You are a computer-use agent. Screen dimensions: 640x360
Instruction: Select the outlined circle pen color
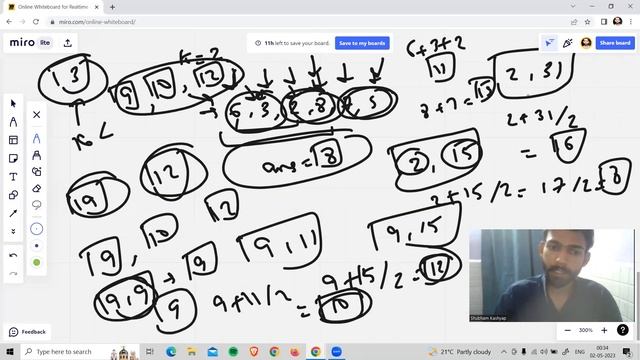[36, 229]
